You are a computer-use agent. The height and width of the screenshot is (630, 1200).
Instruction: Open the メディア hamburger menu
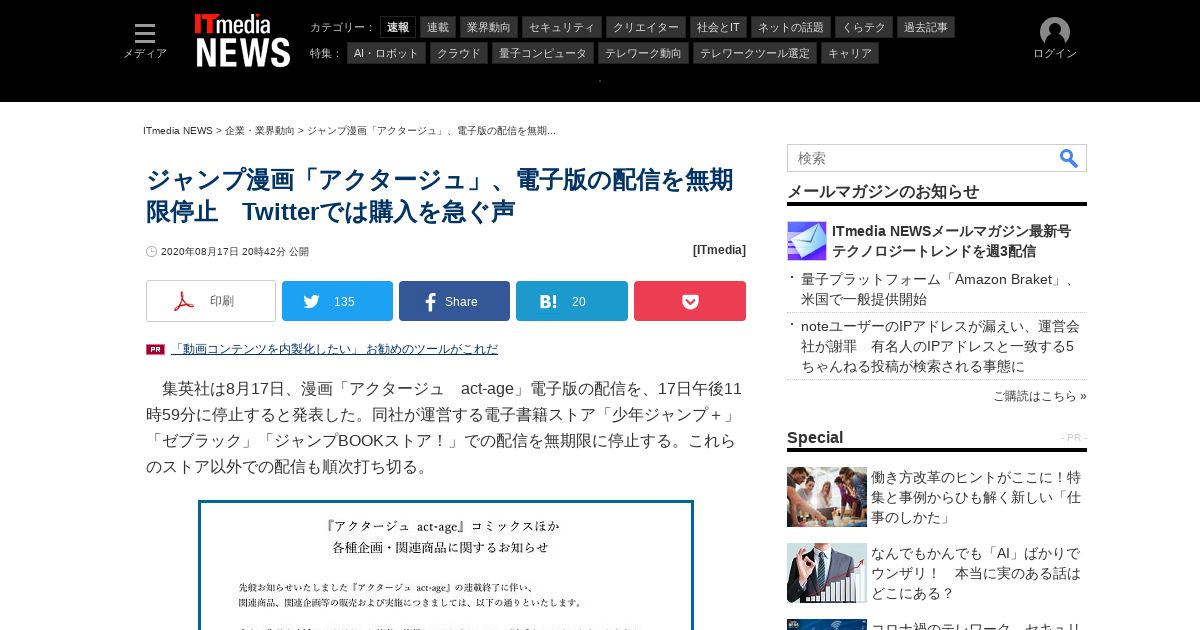point(145,41)
